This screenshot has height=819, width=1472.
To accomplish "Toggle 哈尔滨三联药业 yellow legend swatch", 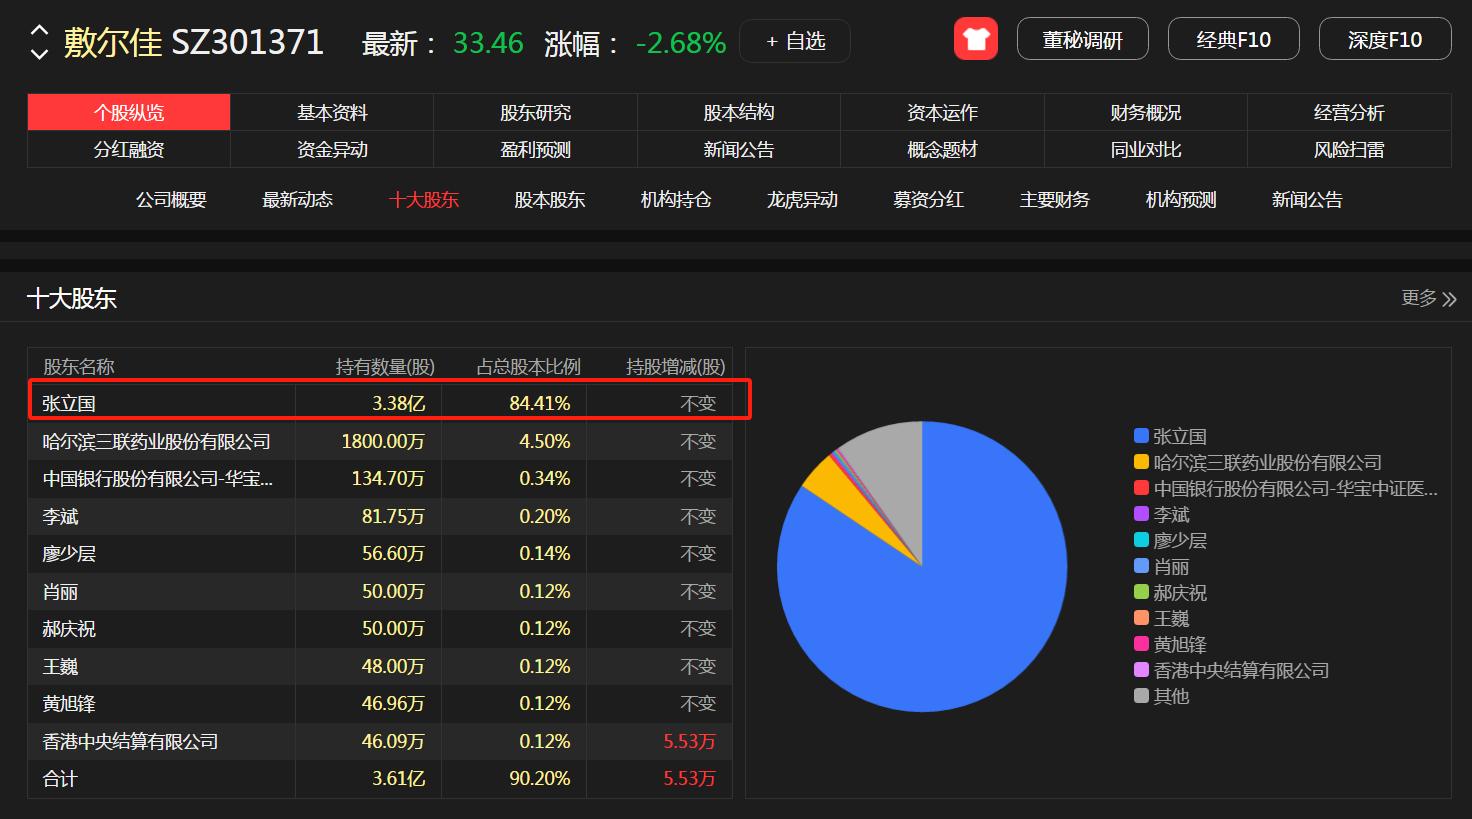I will tap(1141, 462).
